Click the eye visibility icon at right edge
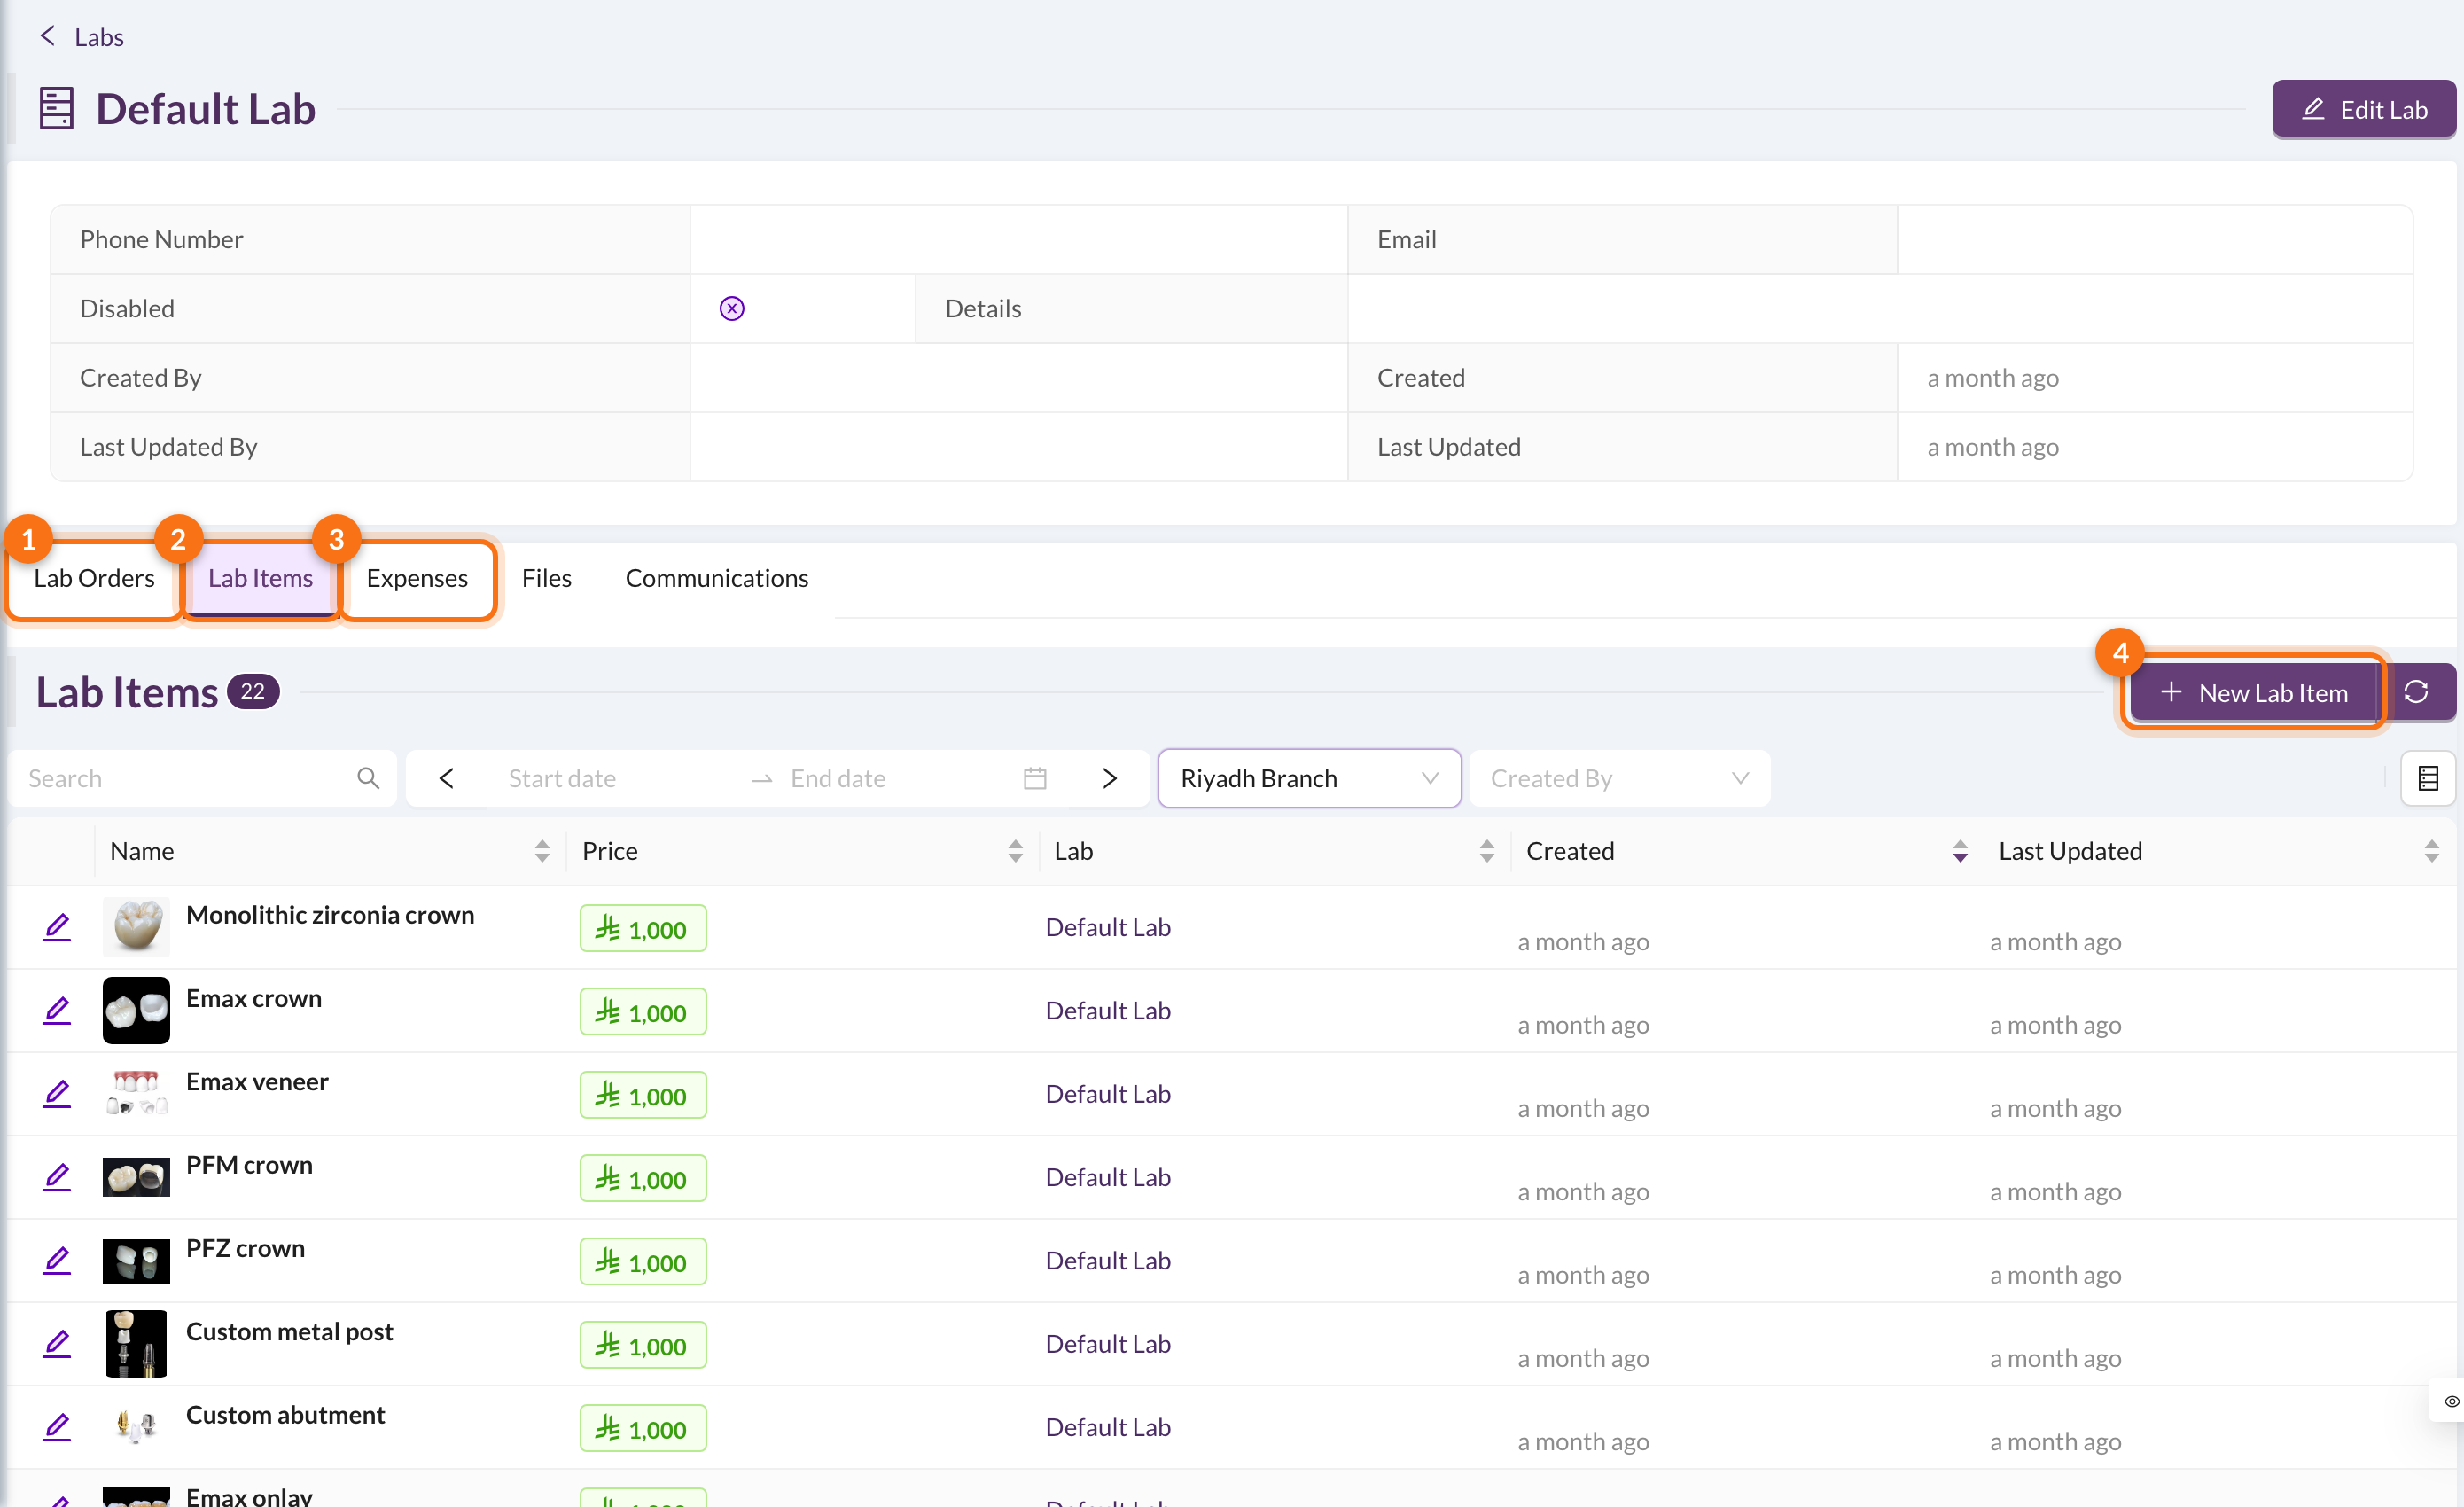Screen dimensions: 2464x1507 2451,1401
